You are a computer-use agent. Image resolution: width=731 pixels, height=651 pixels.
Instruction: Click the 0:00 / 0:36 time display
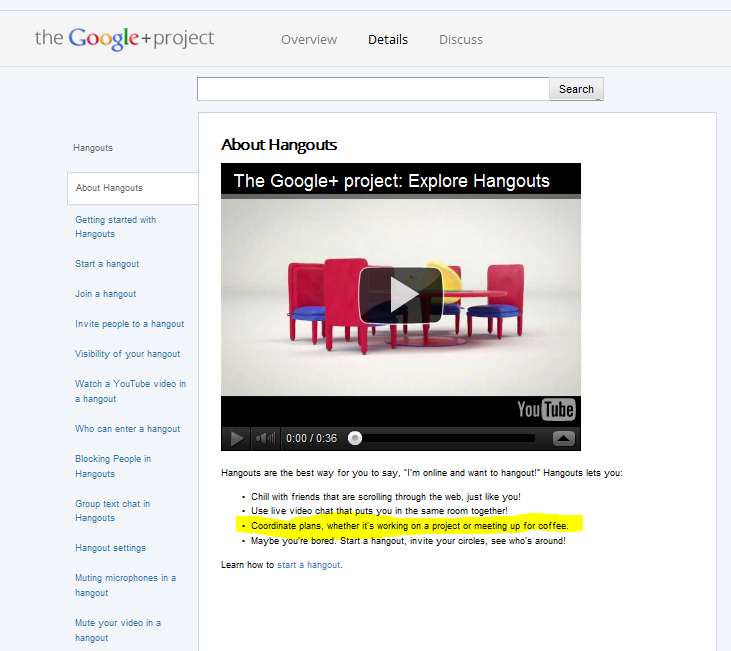click(x=311, y=438)
